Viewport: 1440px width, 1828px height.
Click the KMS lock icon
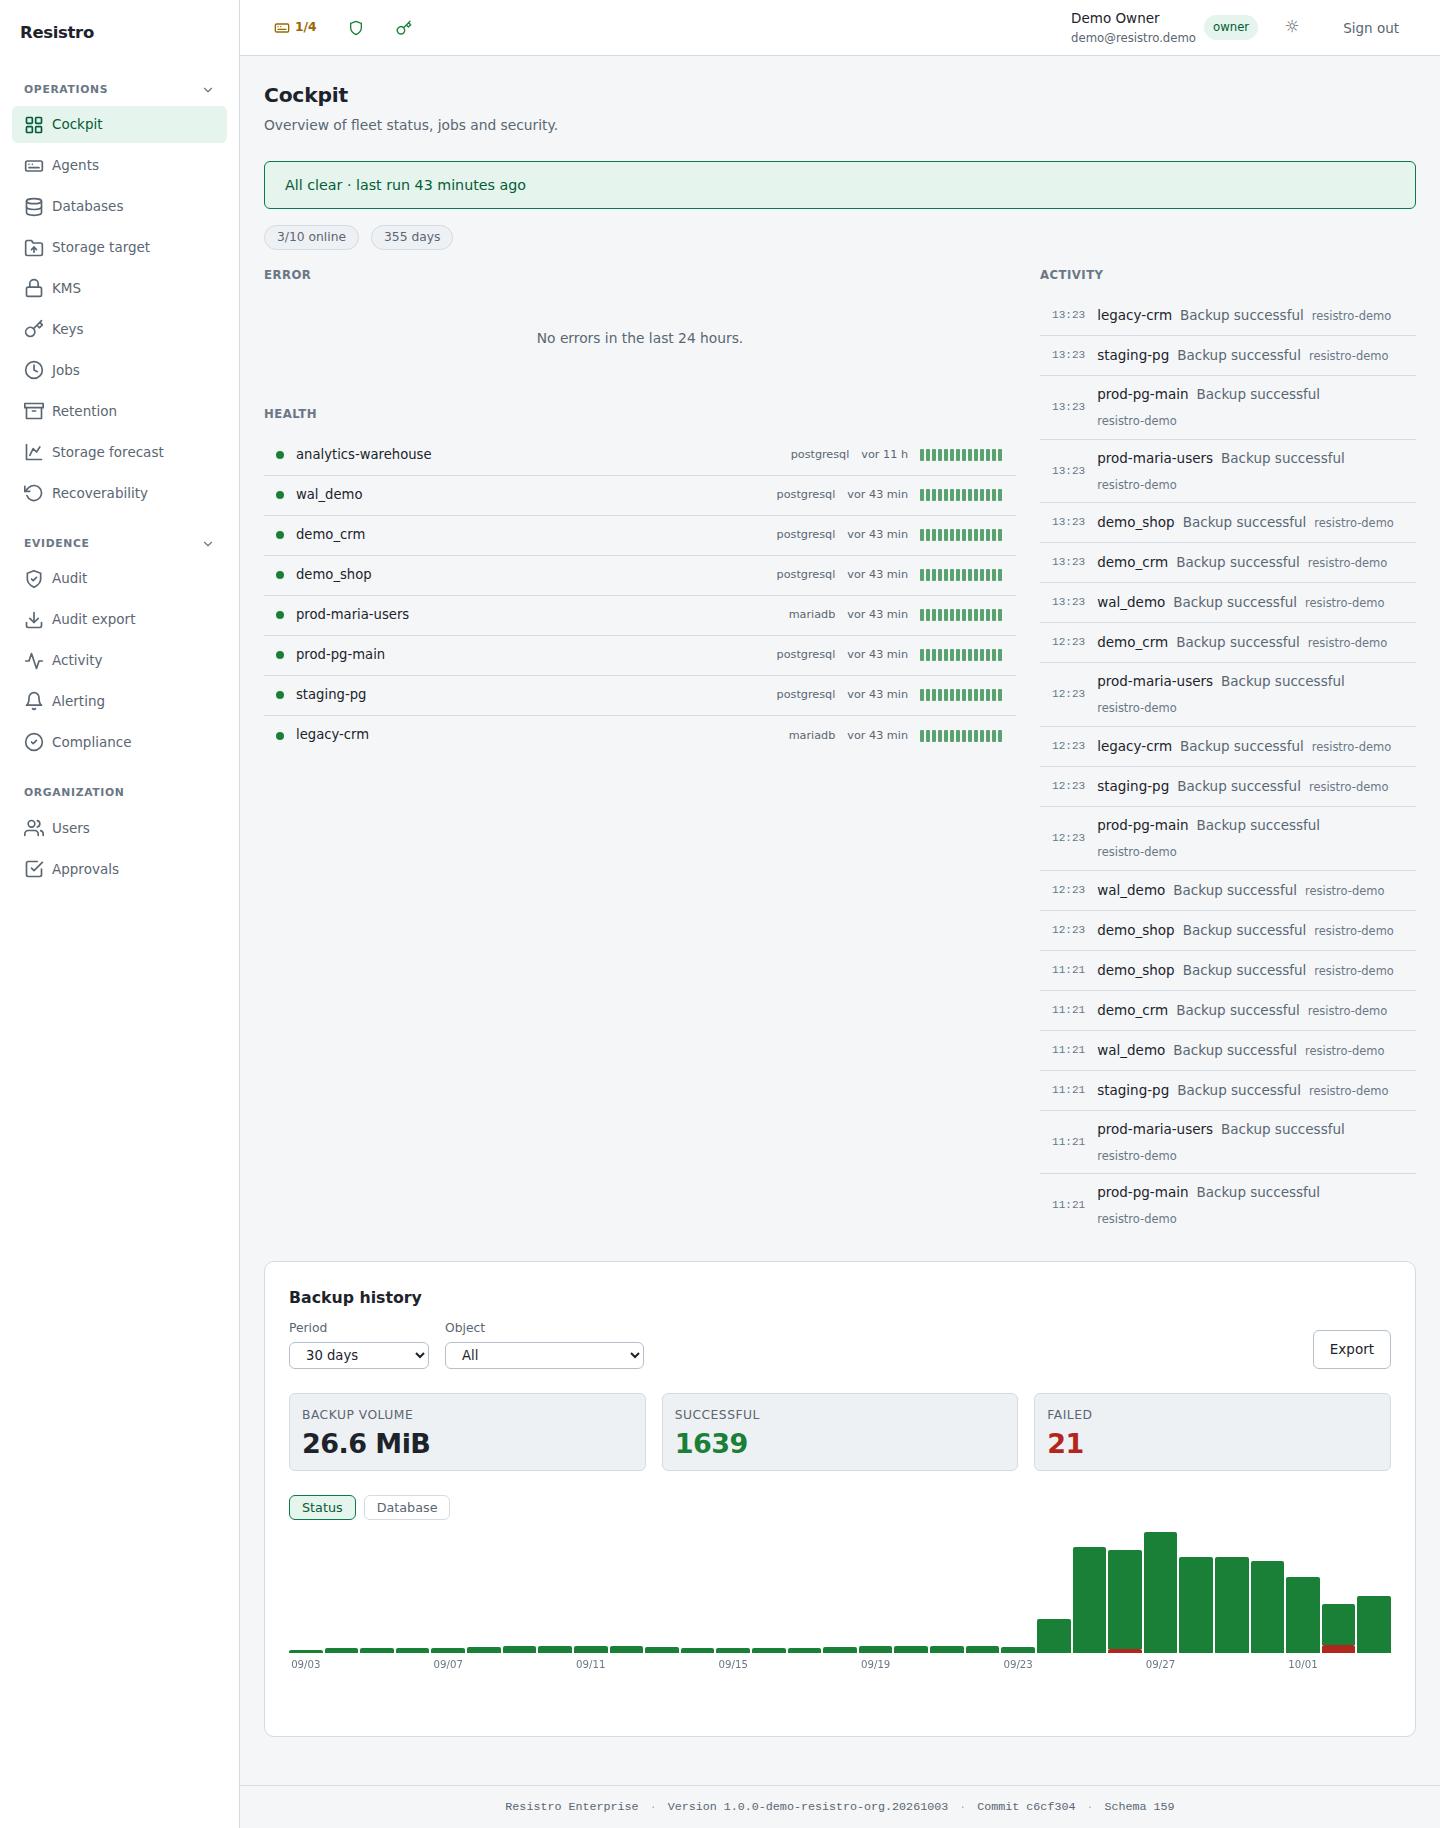(x=34, y=289)
